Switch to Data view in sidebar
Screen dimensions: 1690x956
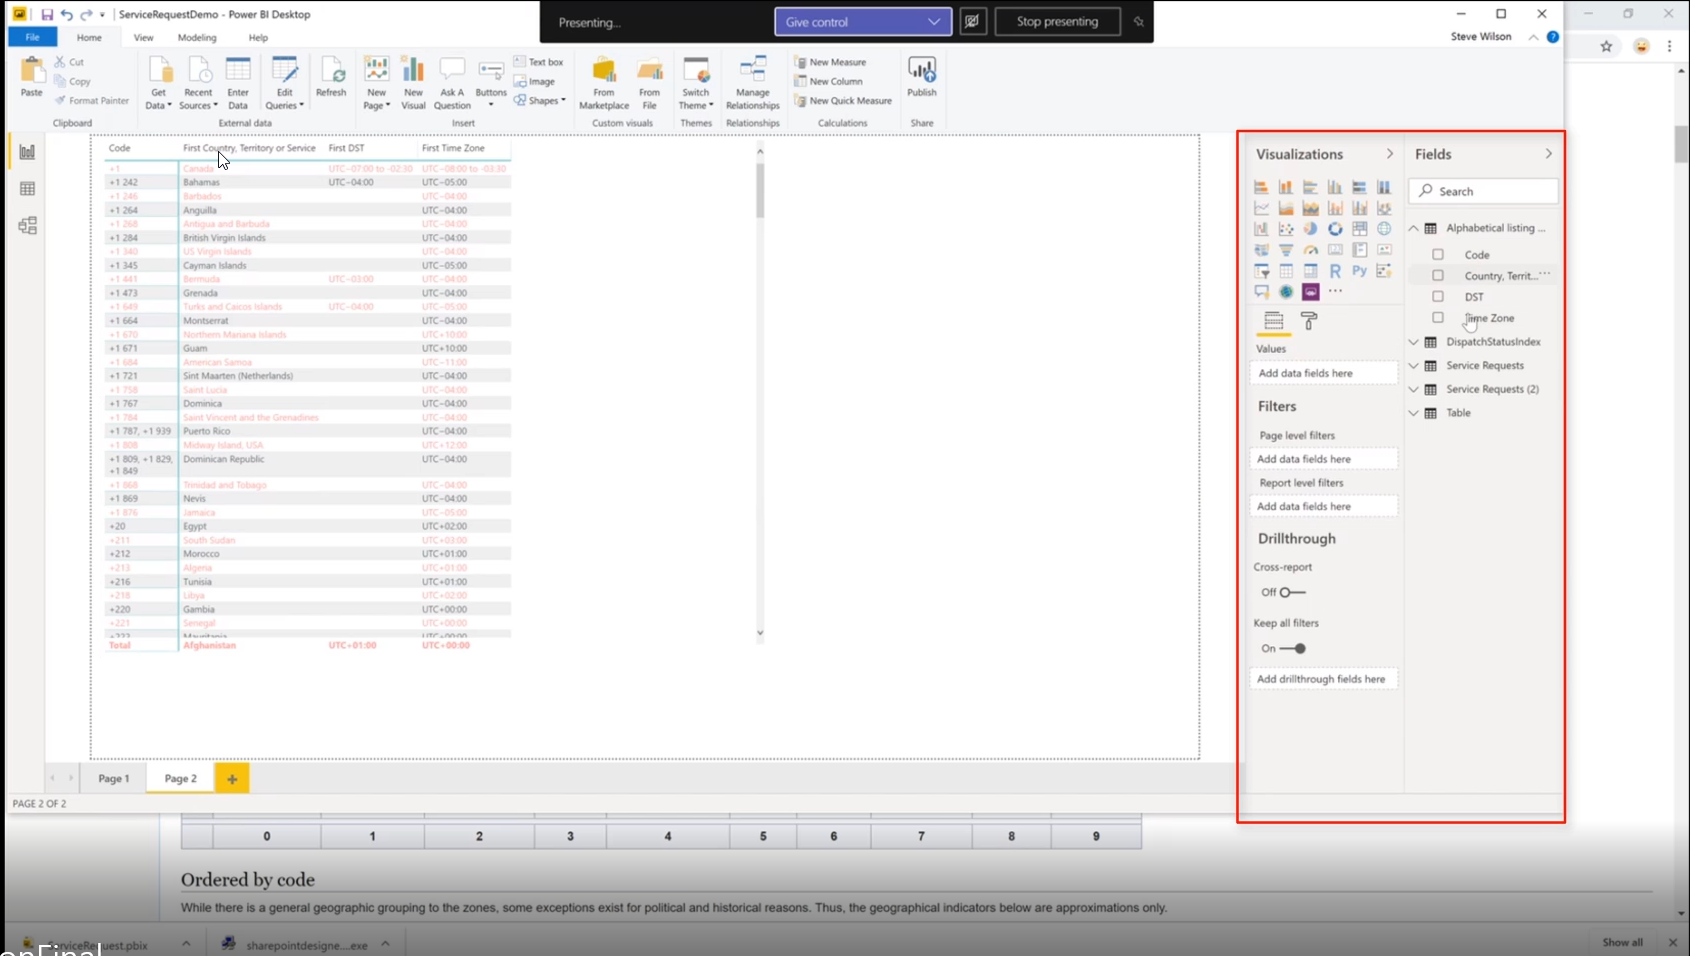[x=27, y=189]
